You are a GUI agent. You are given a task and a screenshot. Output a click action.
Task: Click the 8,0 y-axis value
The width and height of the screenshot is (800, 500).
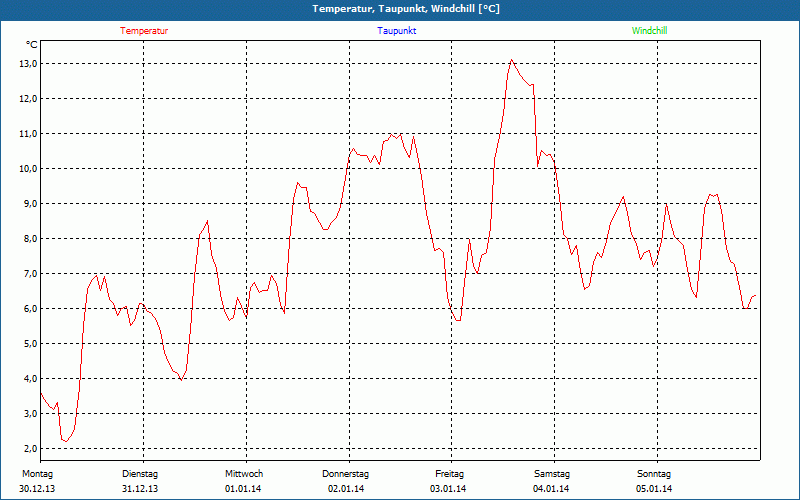pyautogui.click(x=31, y=239)
